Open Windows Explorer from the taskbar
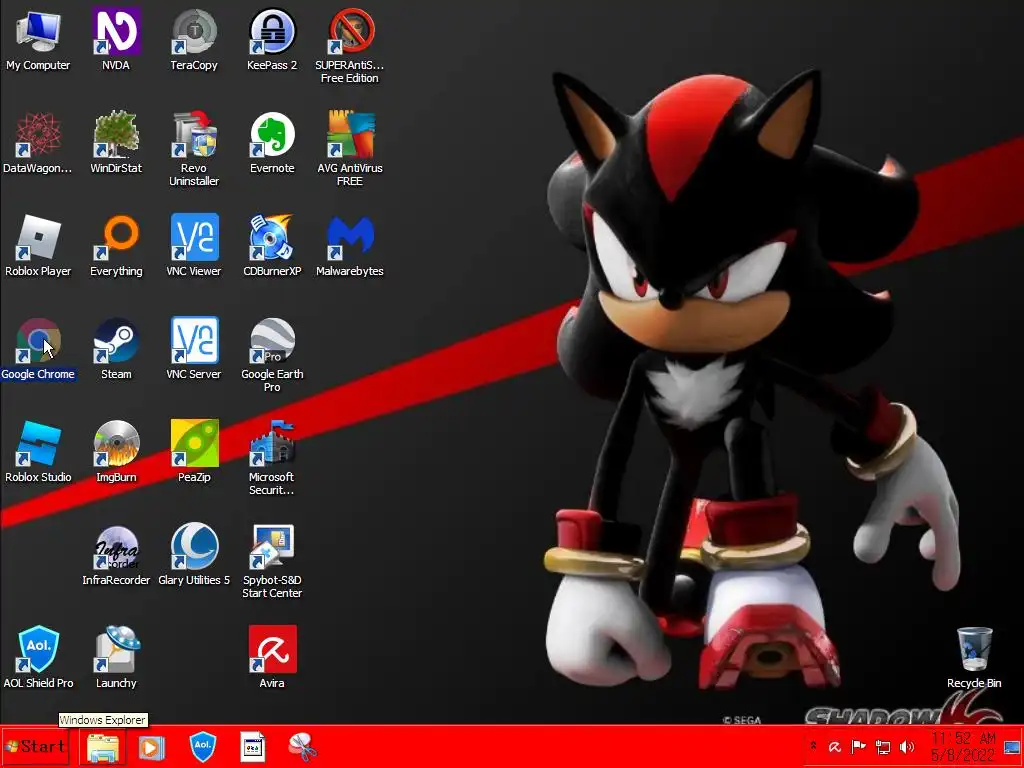 103,747
